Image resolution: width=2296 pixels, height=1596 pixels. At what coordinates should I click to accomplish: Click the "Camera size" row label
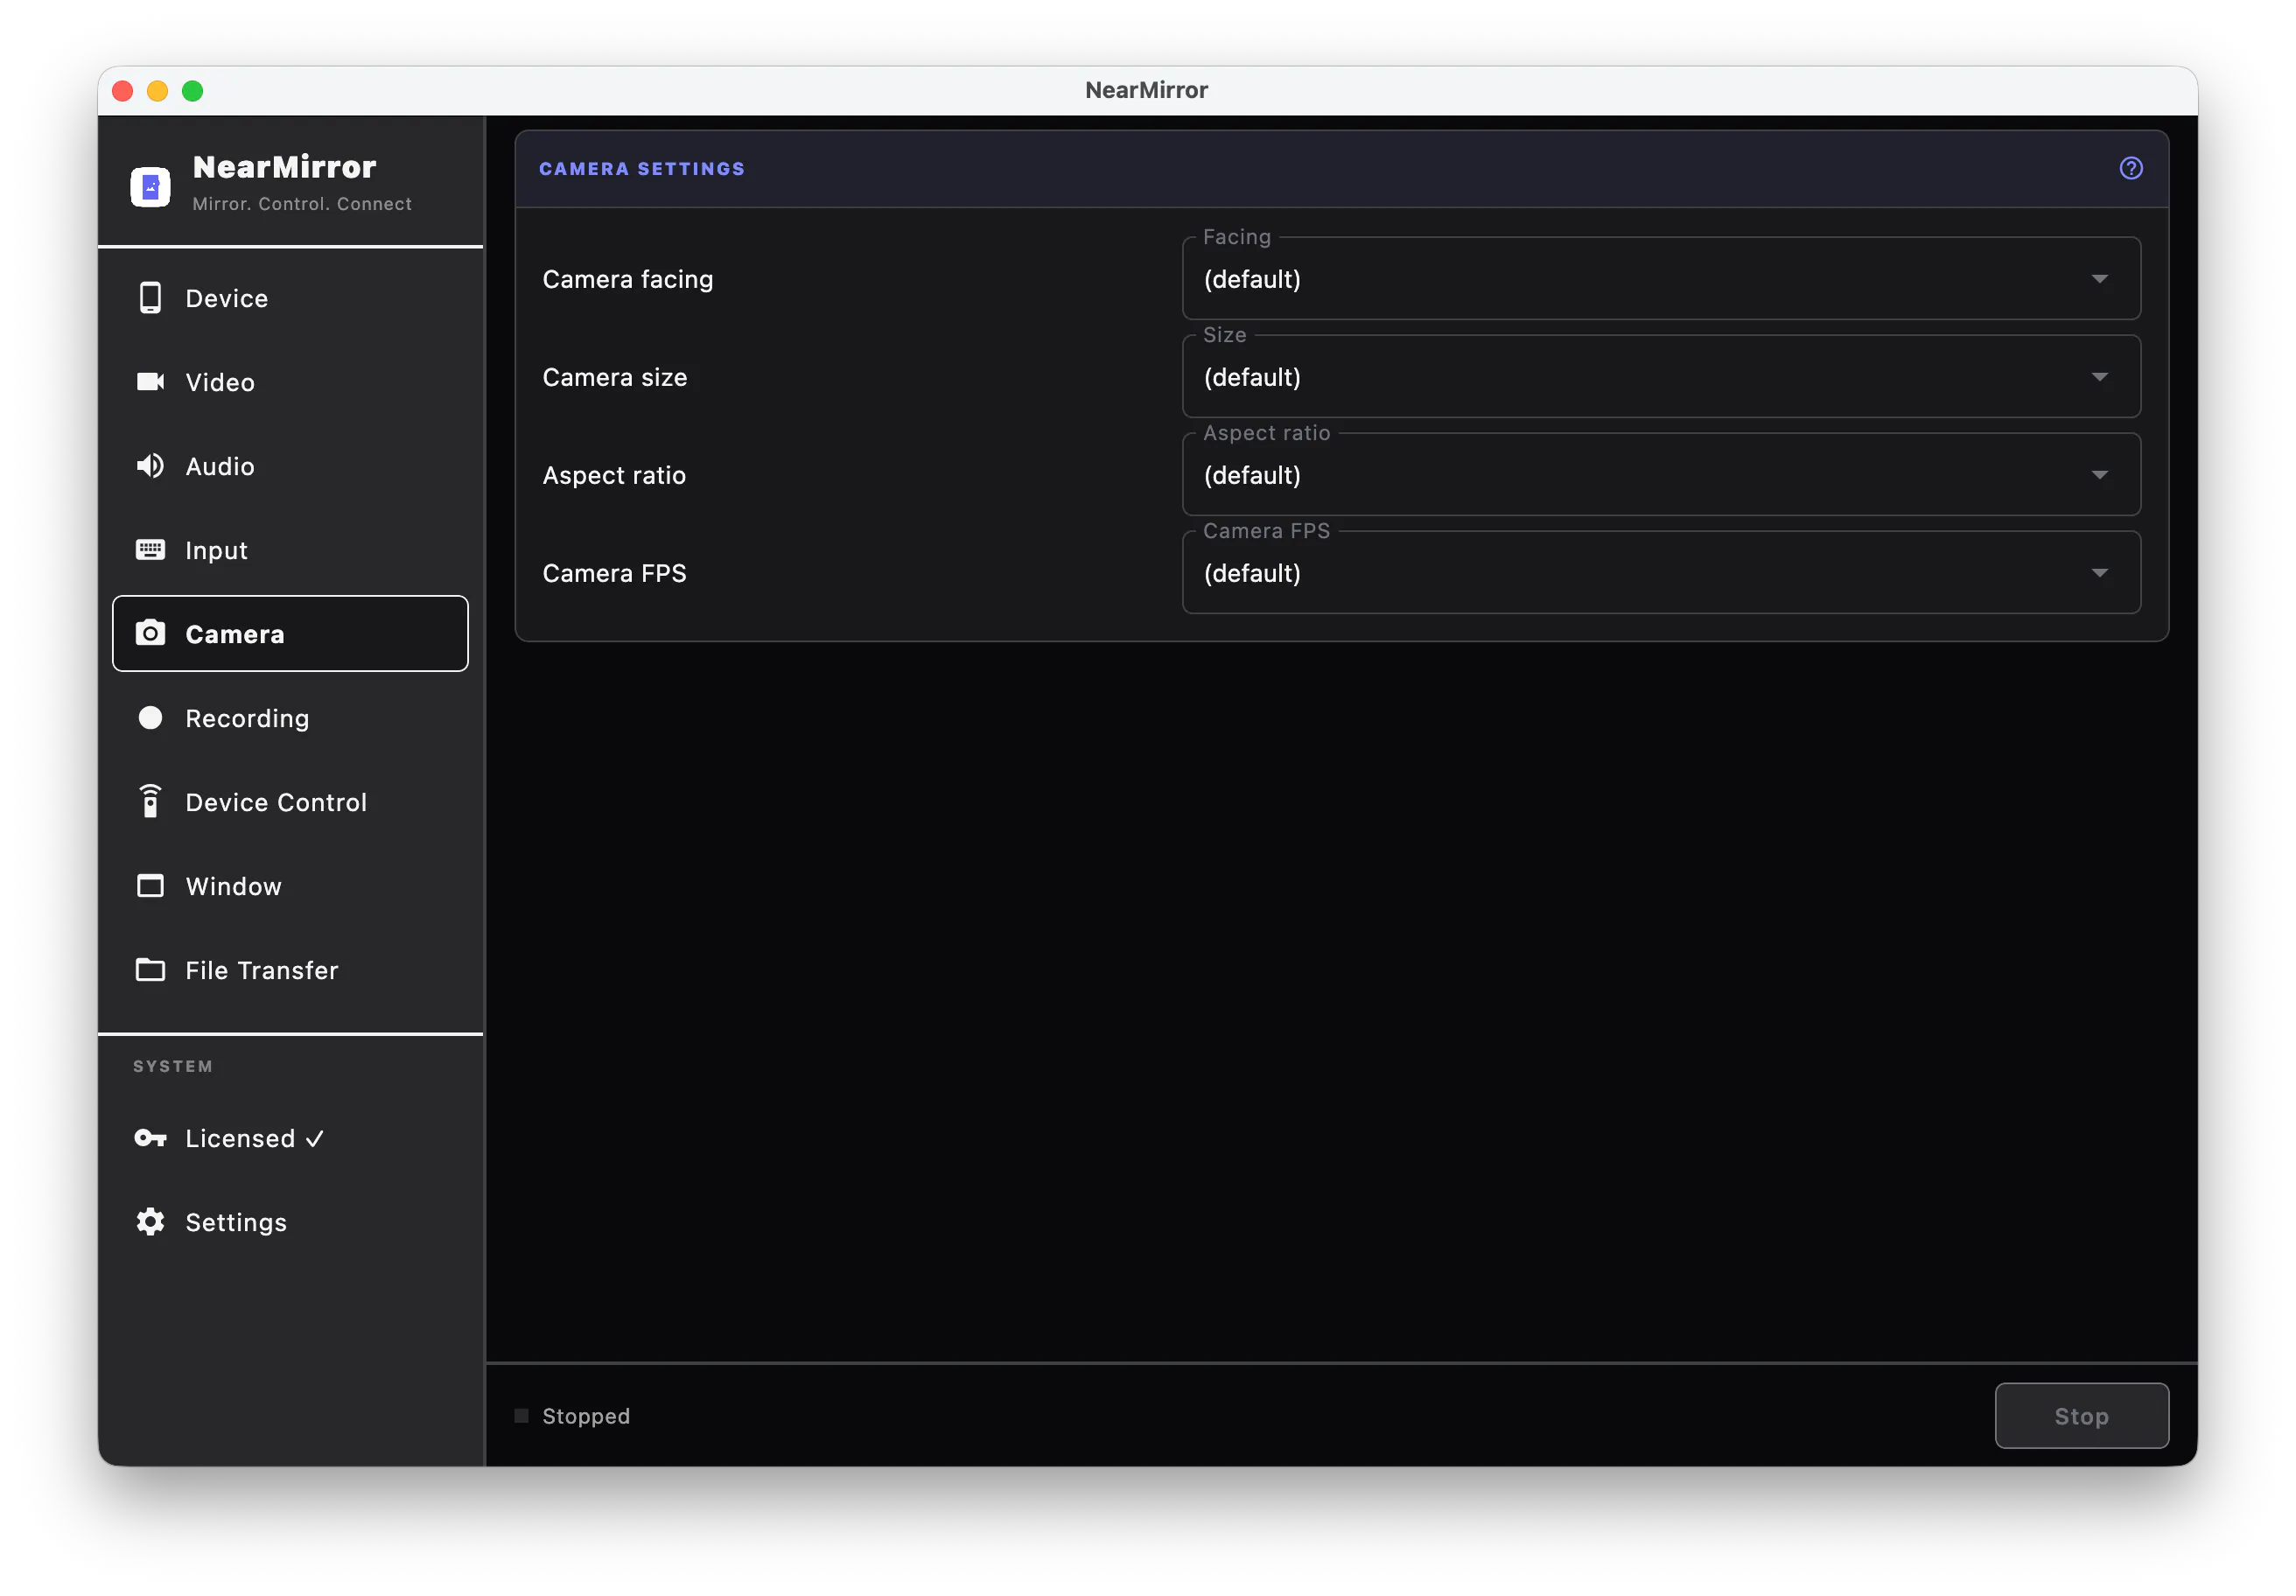point(615,377)
